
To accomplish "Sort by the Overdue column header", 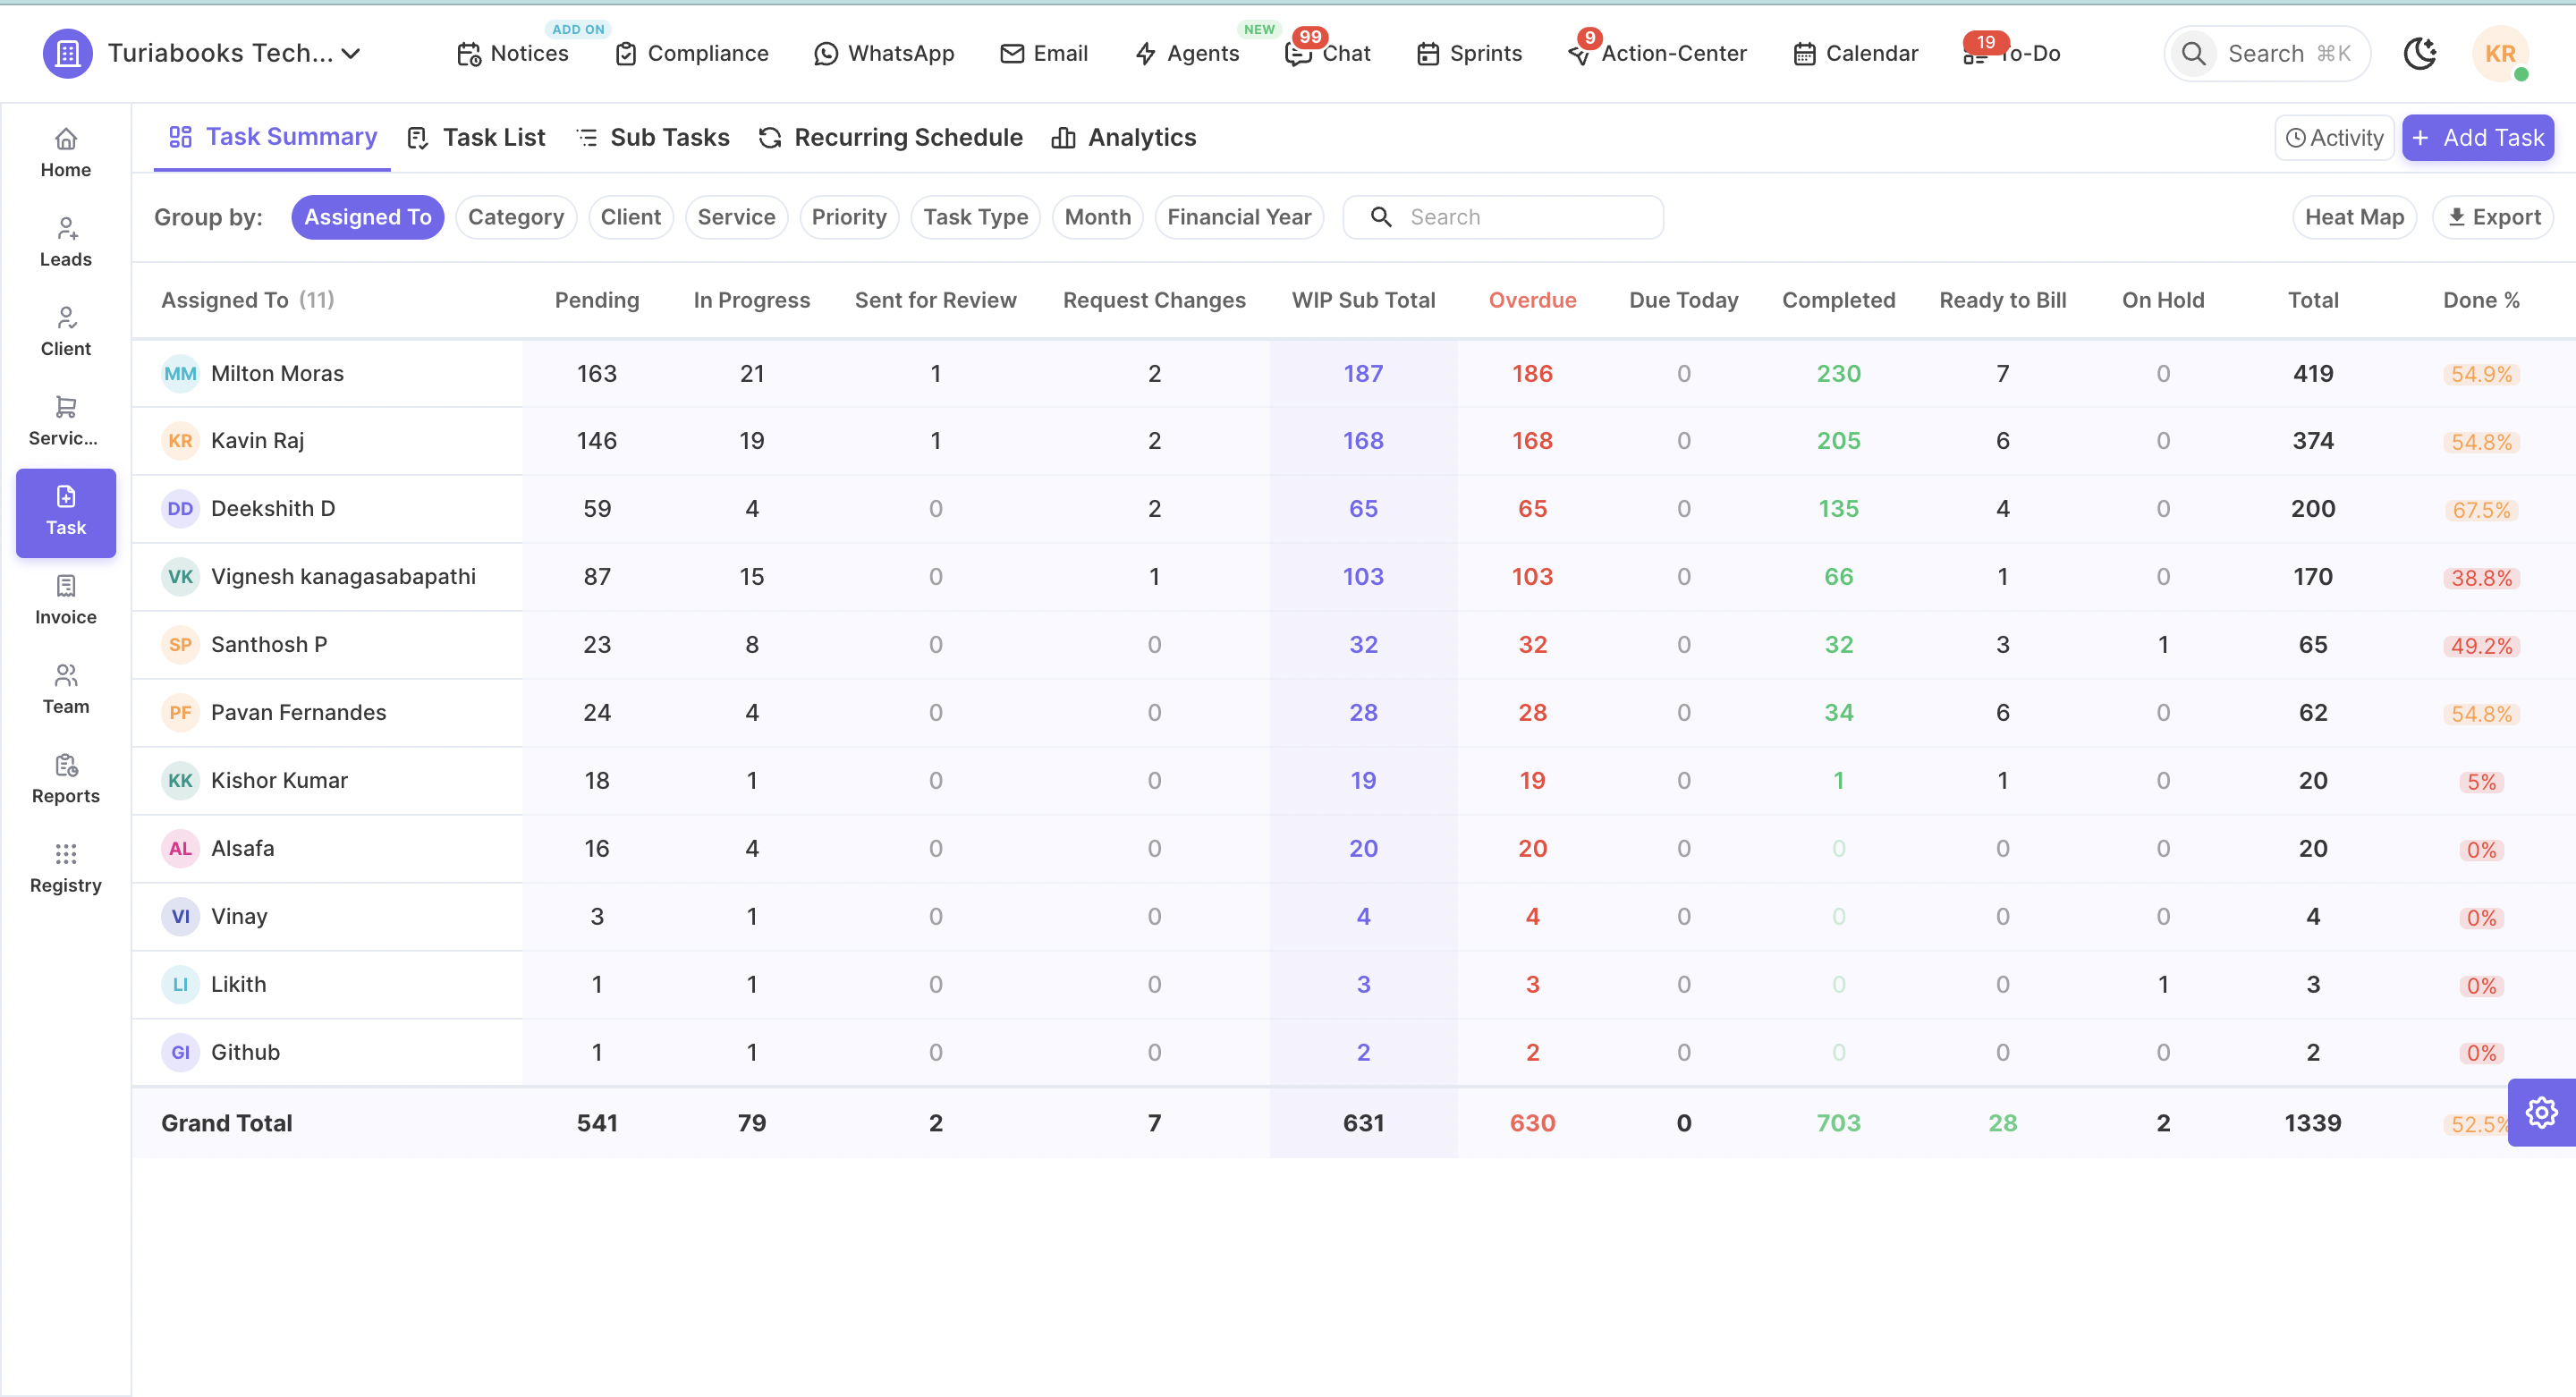I will point(1532,300).
